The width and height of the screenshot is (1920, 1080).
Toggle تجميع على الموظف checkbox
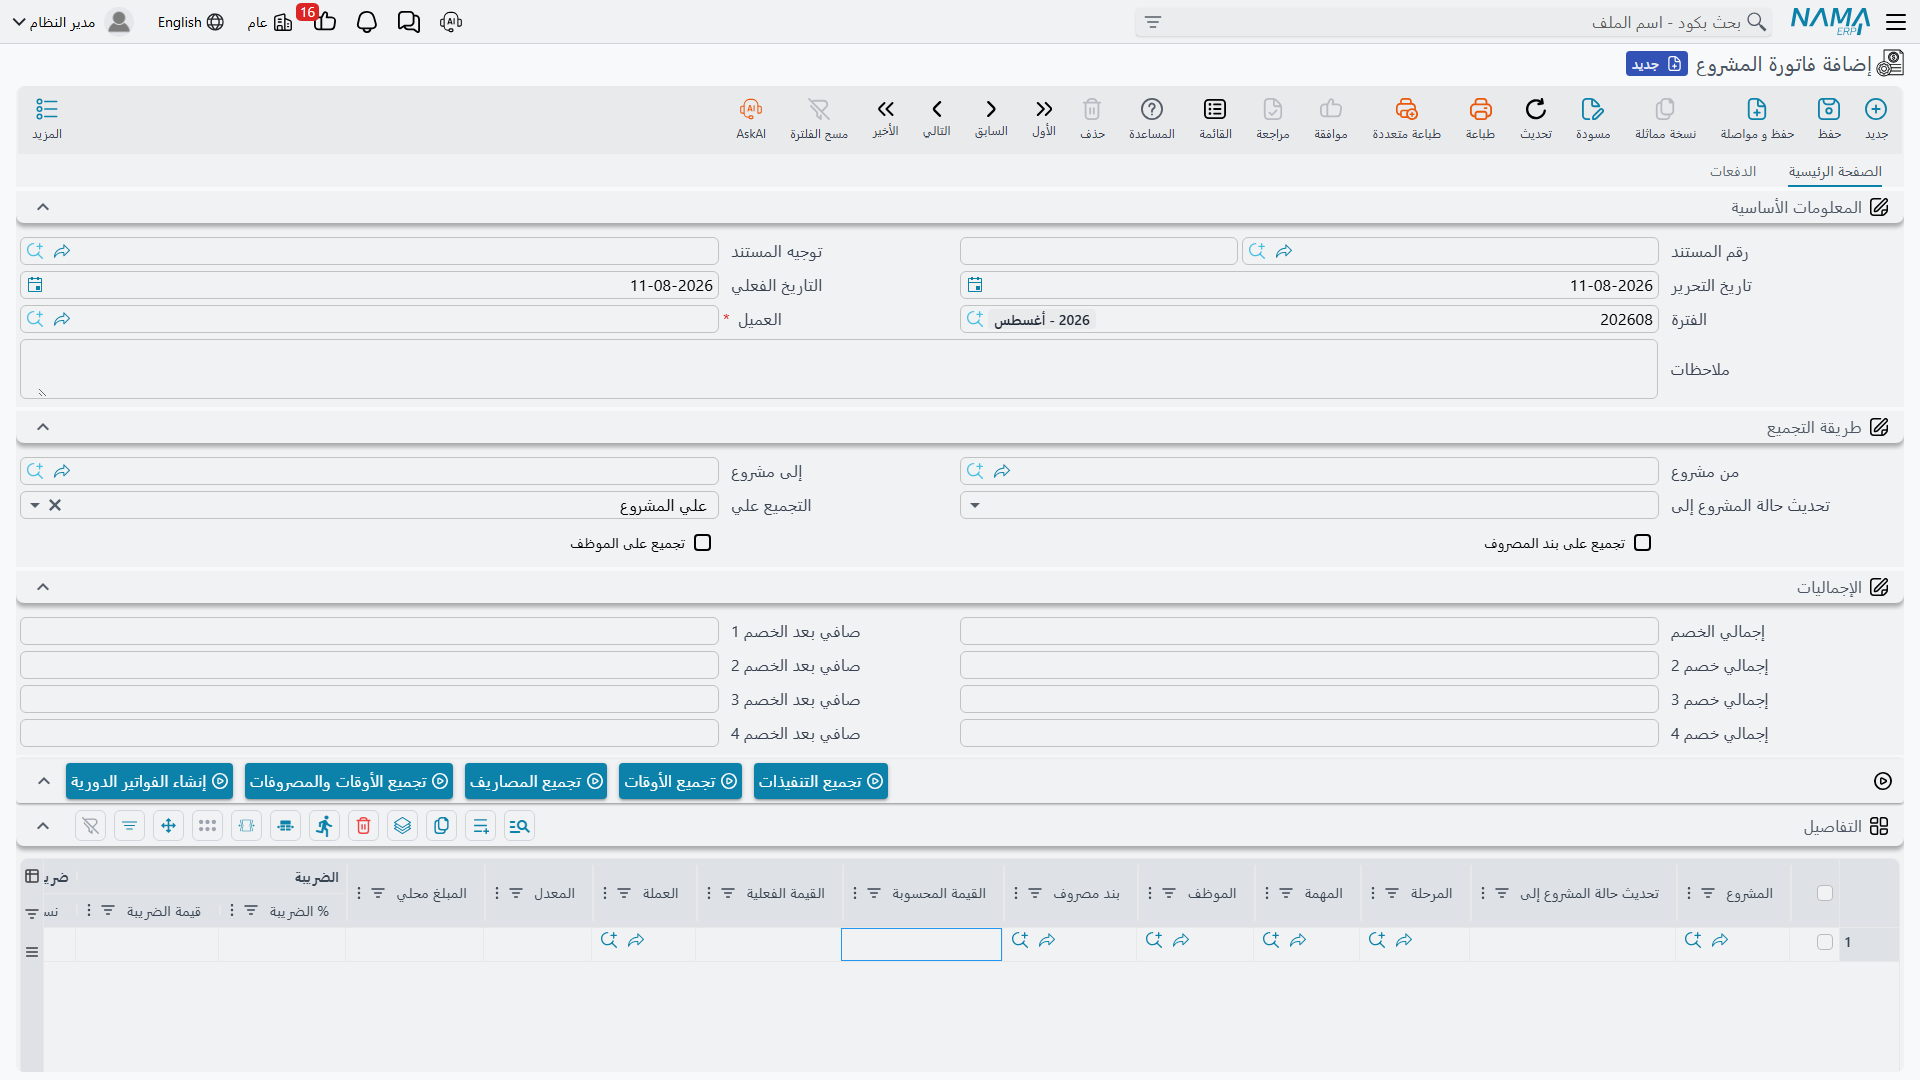(702, 543)
